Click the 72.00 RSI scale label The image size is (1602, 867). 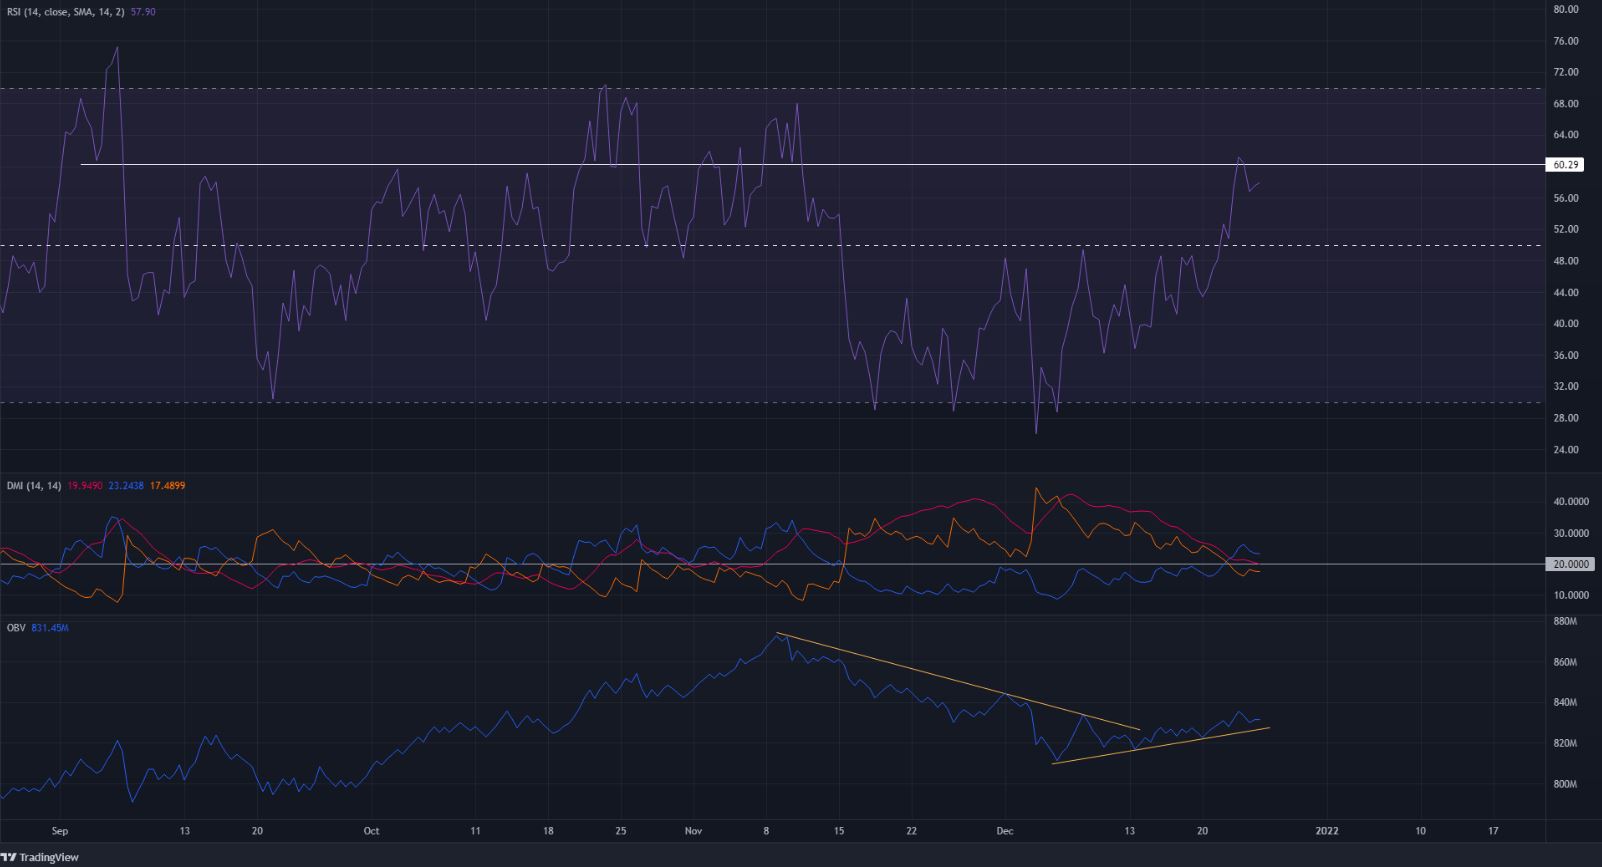pos(1566,73)
